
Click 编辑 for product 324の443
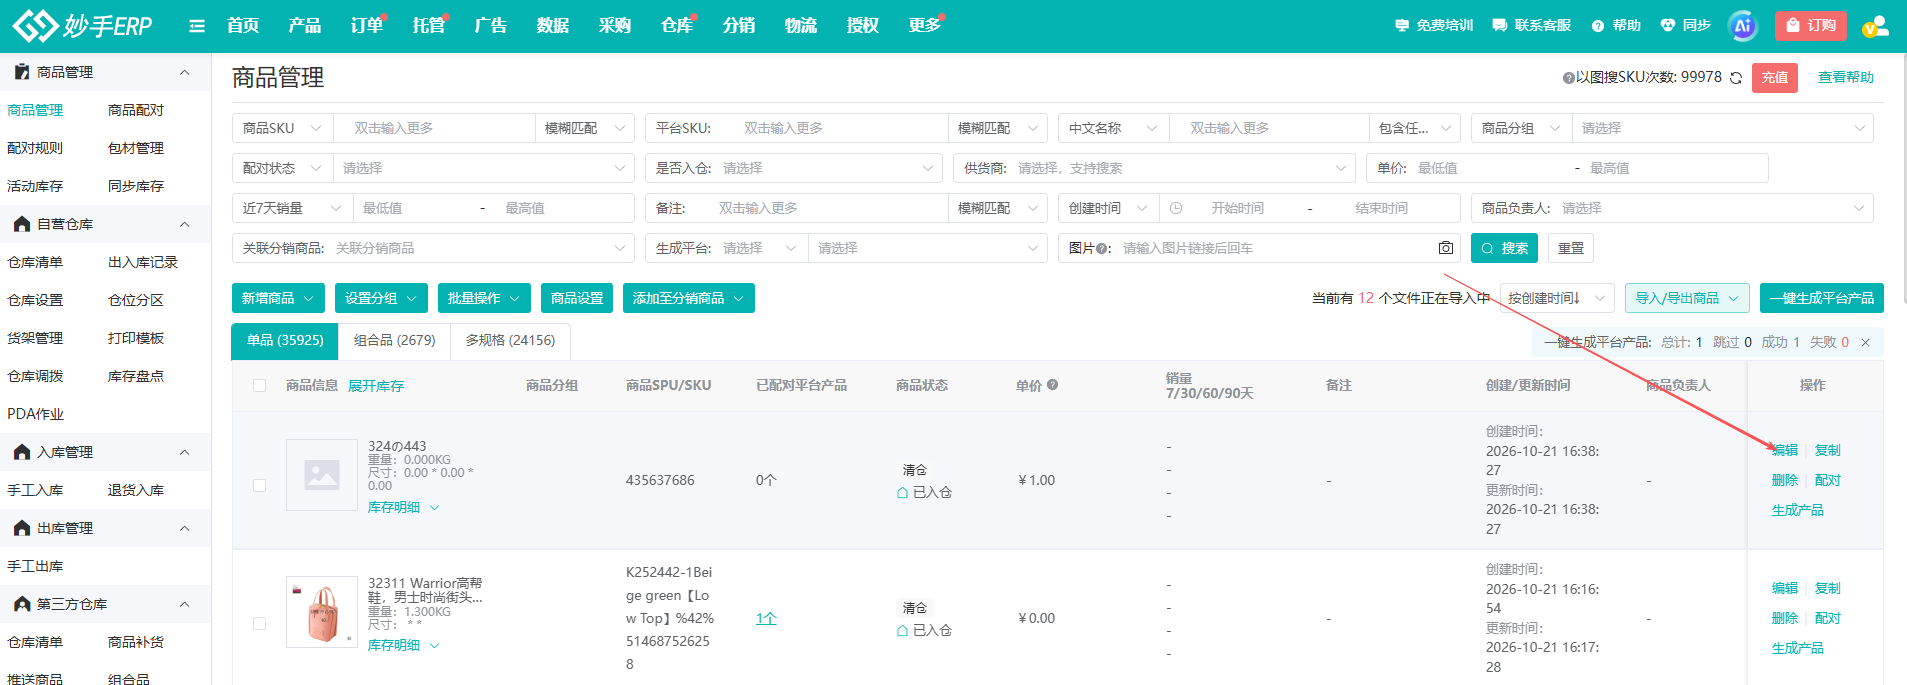(1785, 450)
